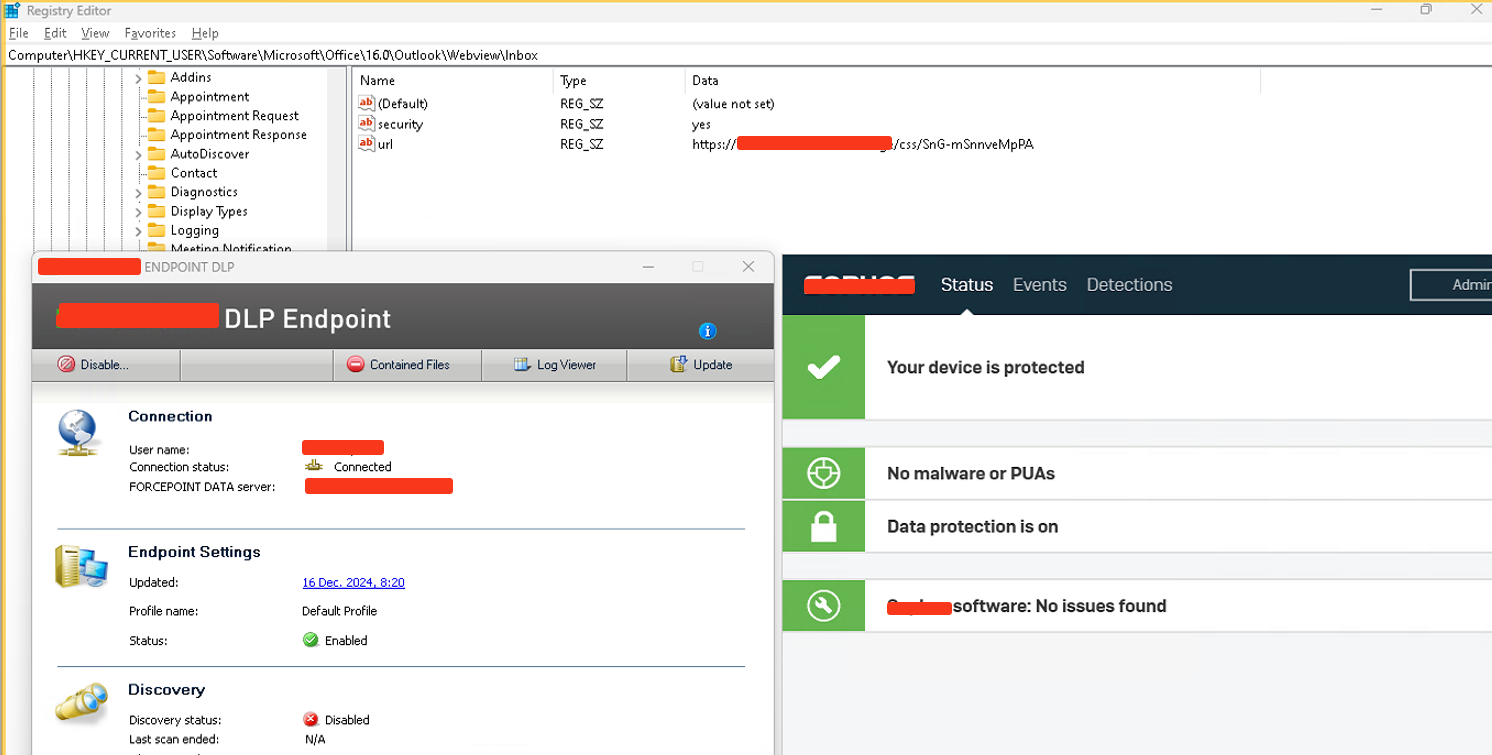Select the Appointment Request key
Image resolution: width=1492 pixels, height=755 pixels.
pyautogui.click(x=234, y=116)
